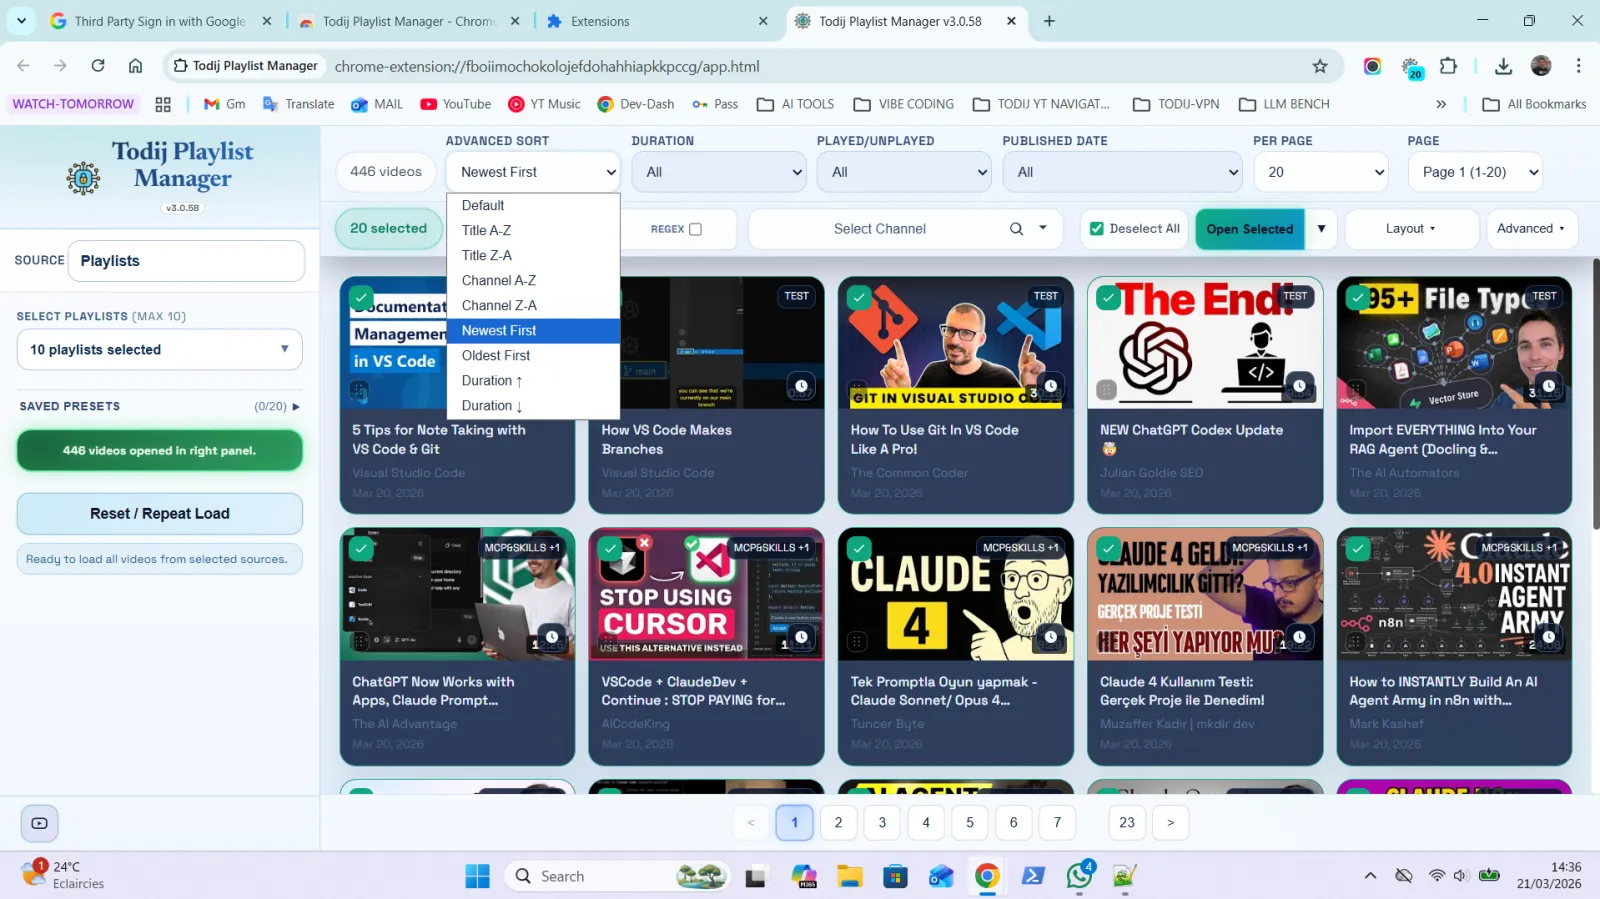1600x899 pixels.
Task: Reload the page with the refresh icon
Action: (x=98, y=66)
